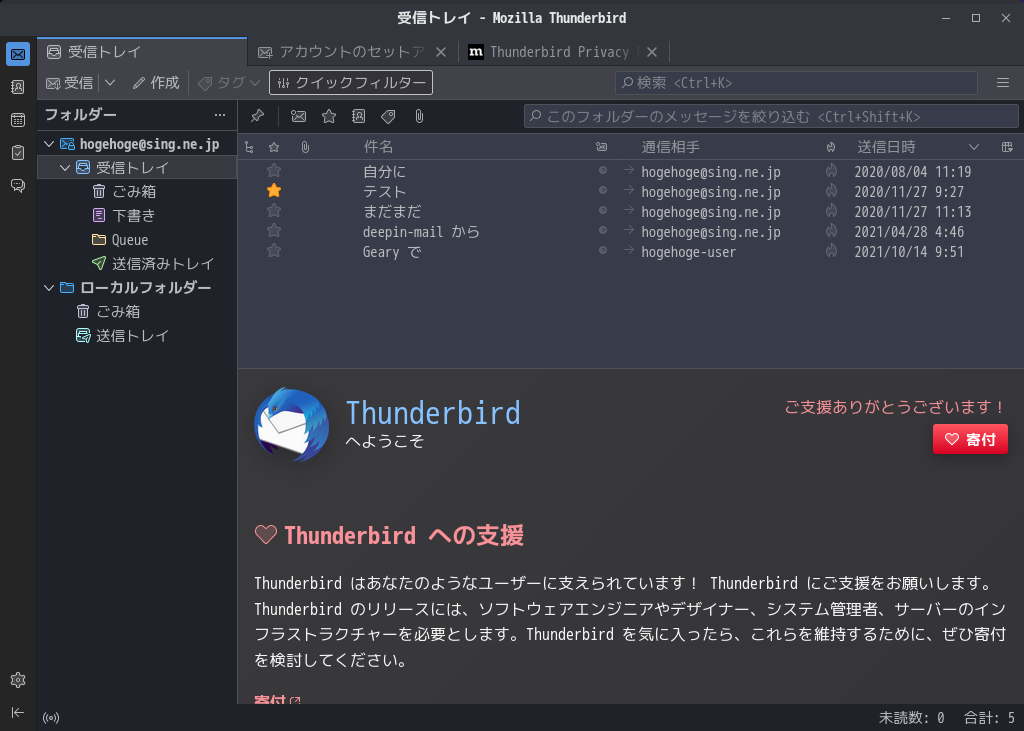Focus the global 検索 search field
This screenshot has height=731, width=1024.
coord(796,83)
